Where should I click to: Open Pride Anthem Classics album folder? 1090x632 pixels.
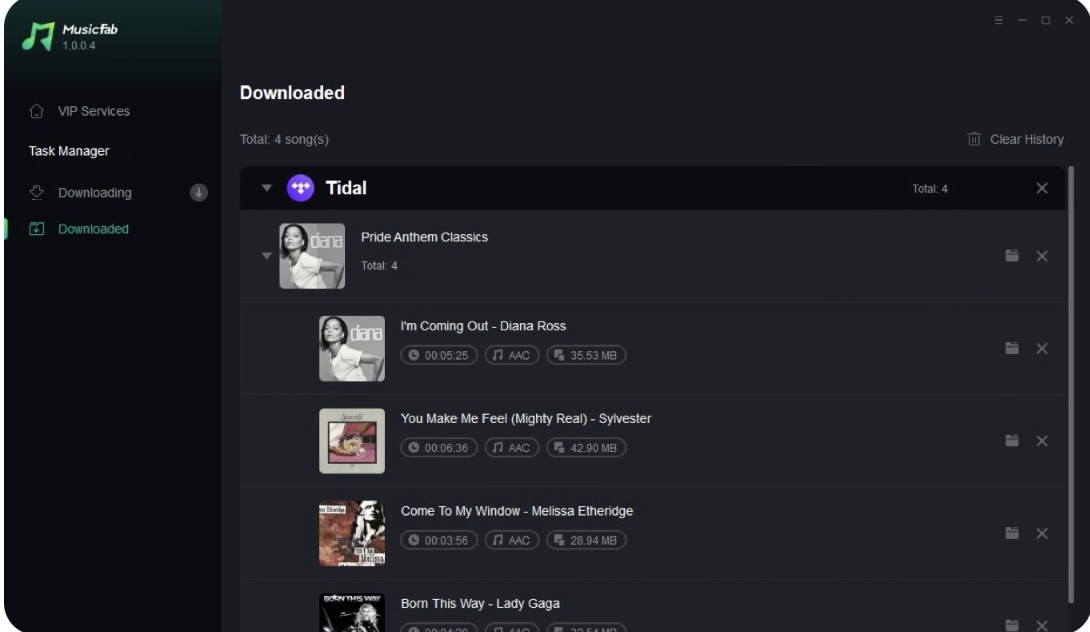[1011, 256]
